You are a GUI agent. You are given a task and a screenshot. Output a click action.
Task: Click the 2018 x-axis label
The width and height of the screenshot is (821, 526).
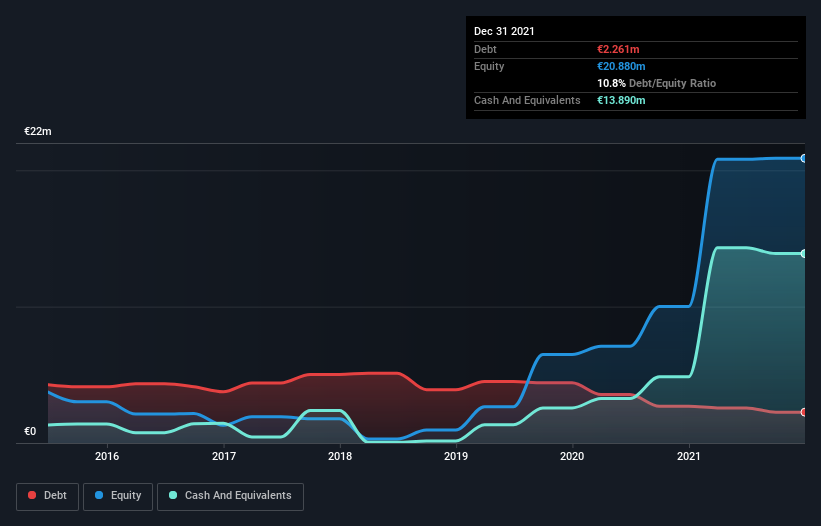point(340,456)
